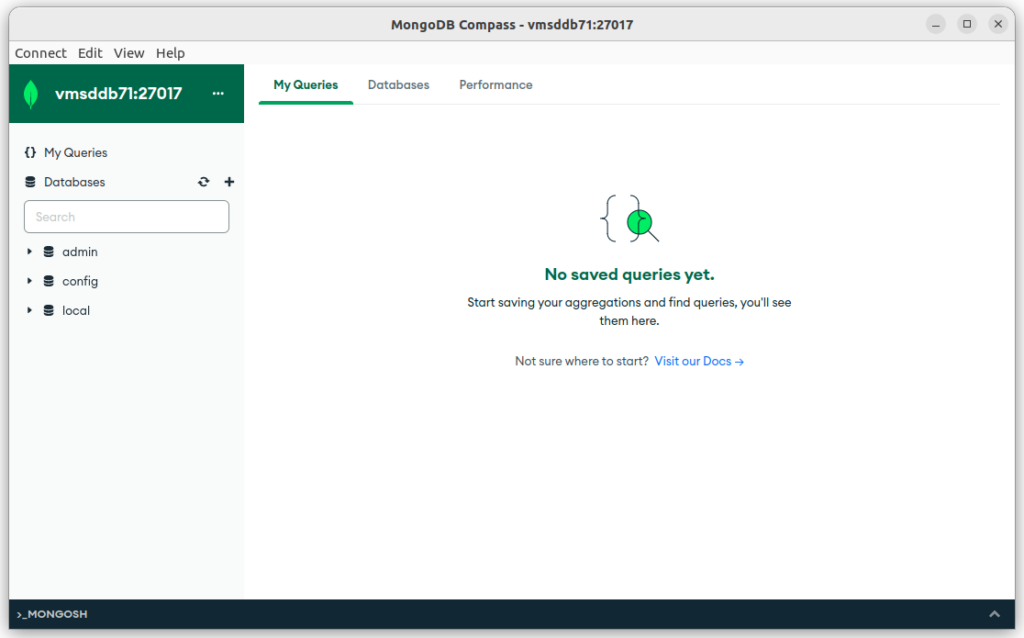Open the Visit our Docs link
Image resolution: width=1024 pixels, height=638 pixels.
[x=698, y=361]
